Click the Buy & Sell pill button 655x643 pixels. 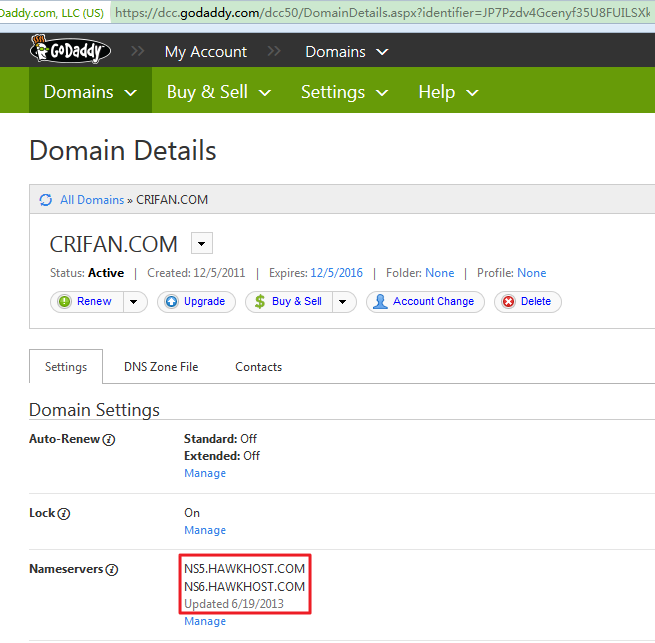289,302
